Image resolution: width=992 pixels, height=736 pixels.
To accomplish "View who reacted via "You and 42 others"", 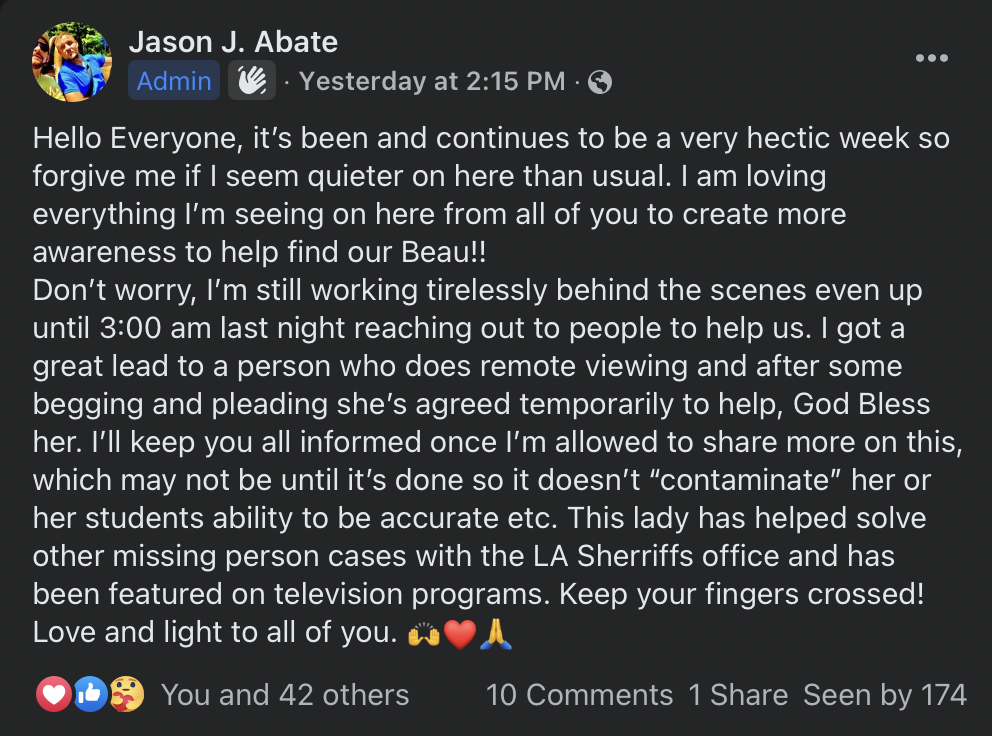I will (x=285, y=694).
